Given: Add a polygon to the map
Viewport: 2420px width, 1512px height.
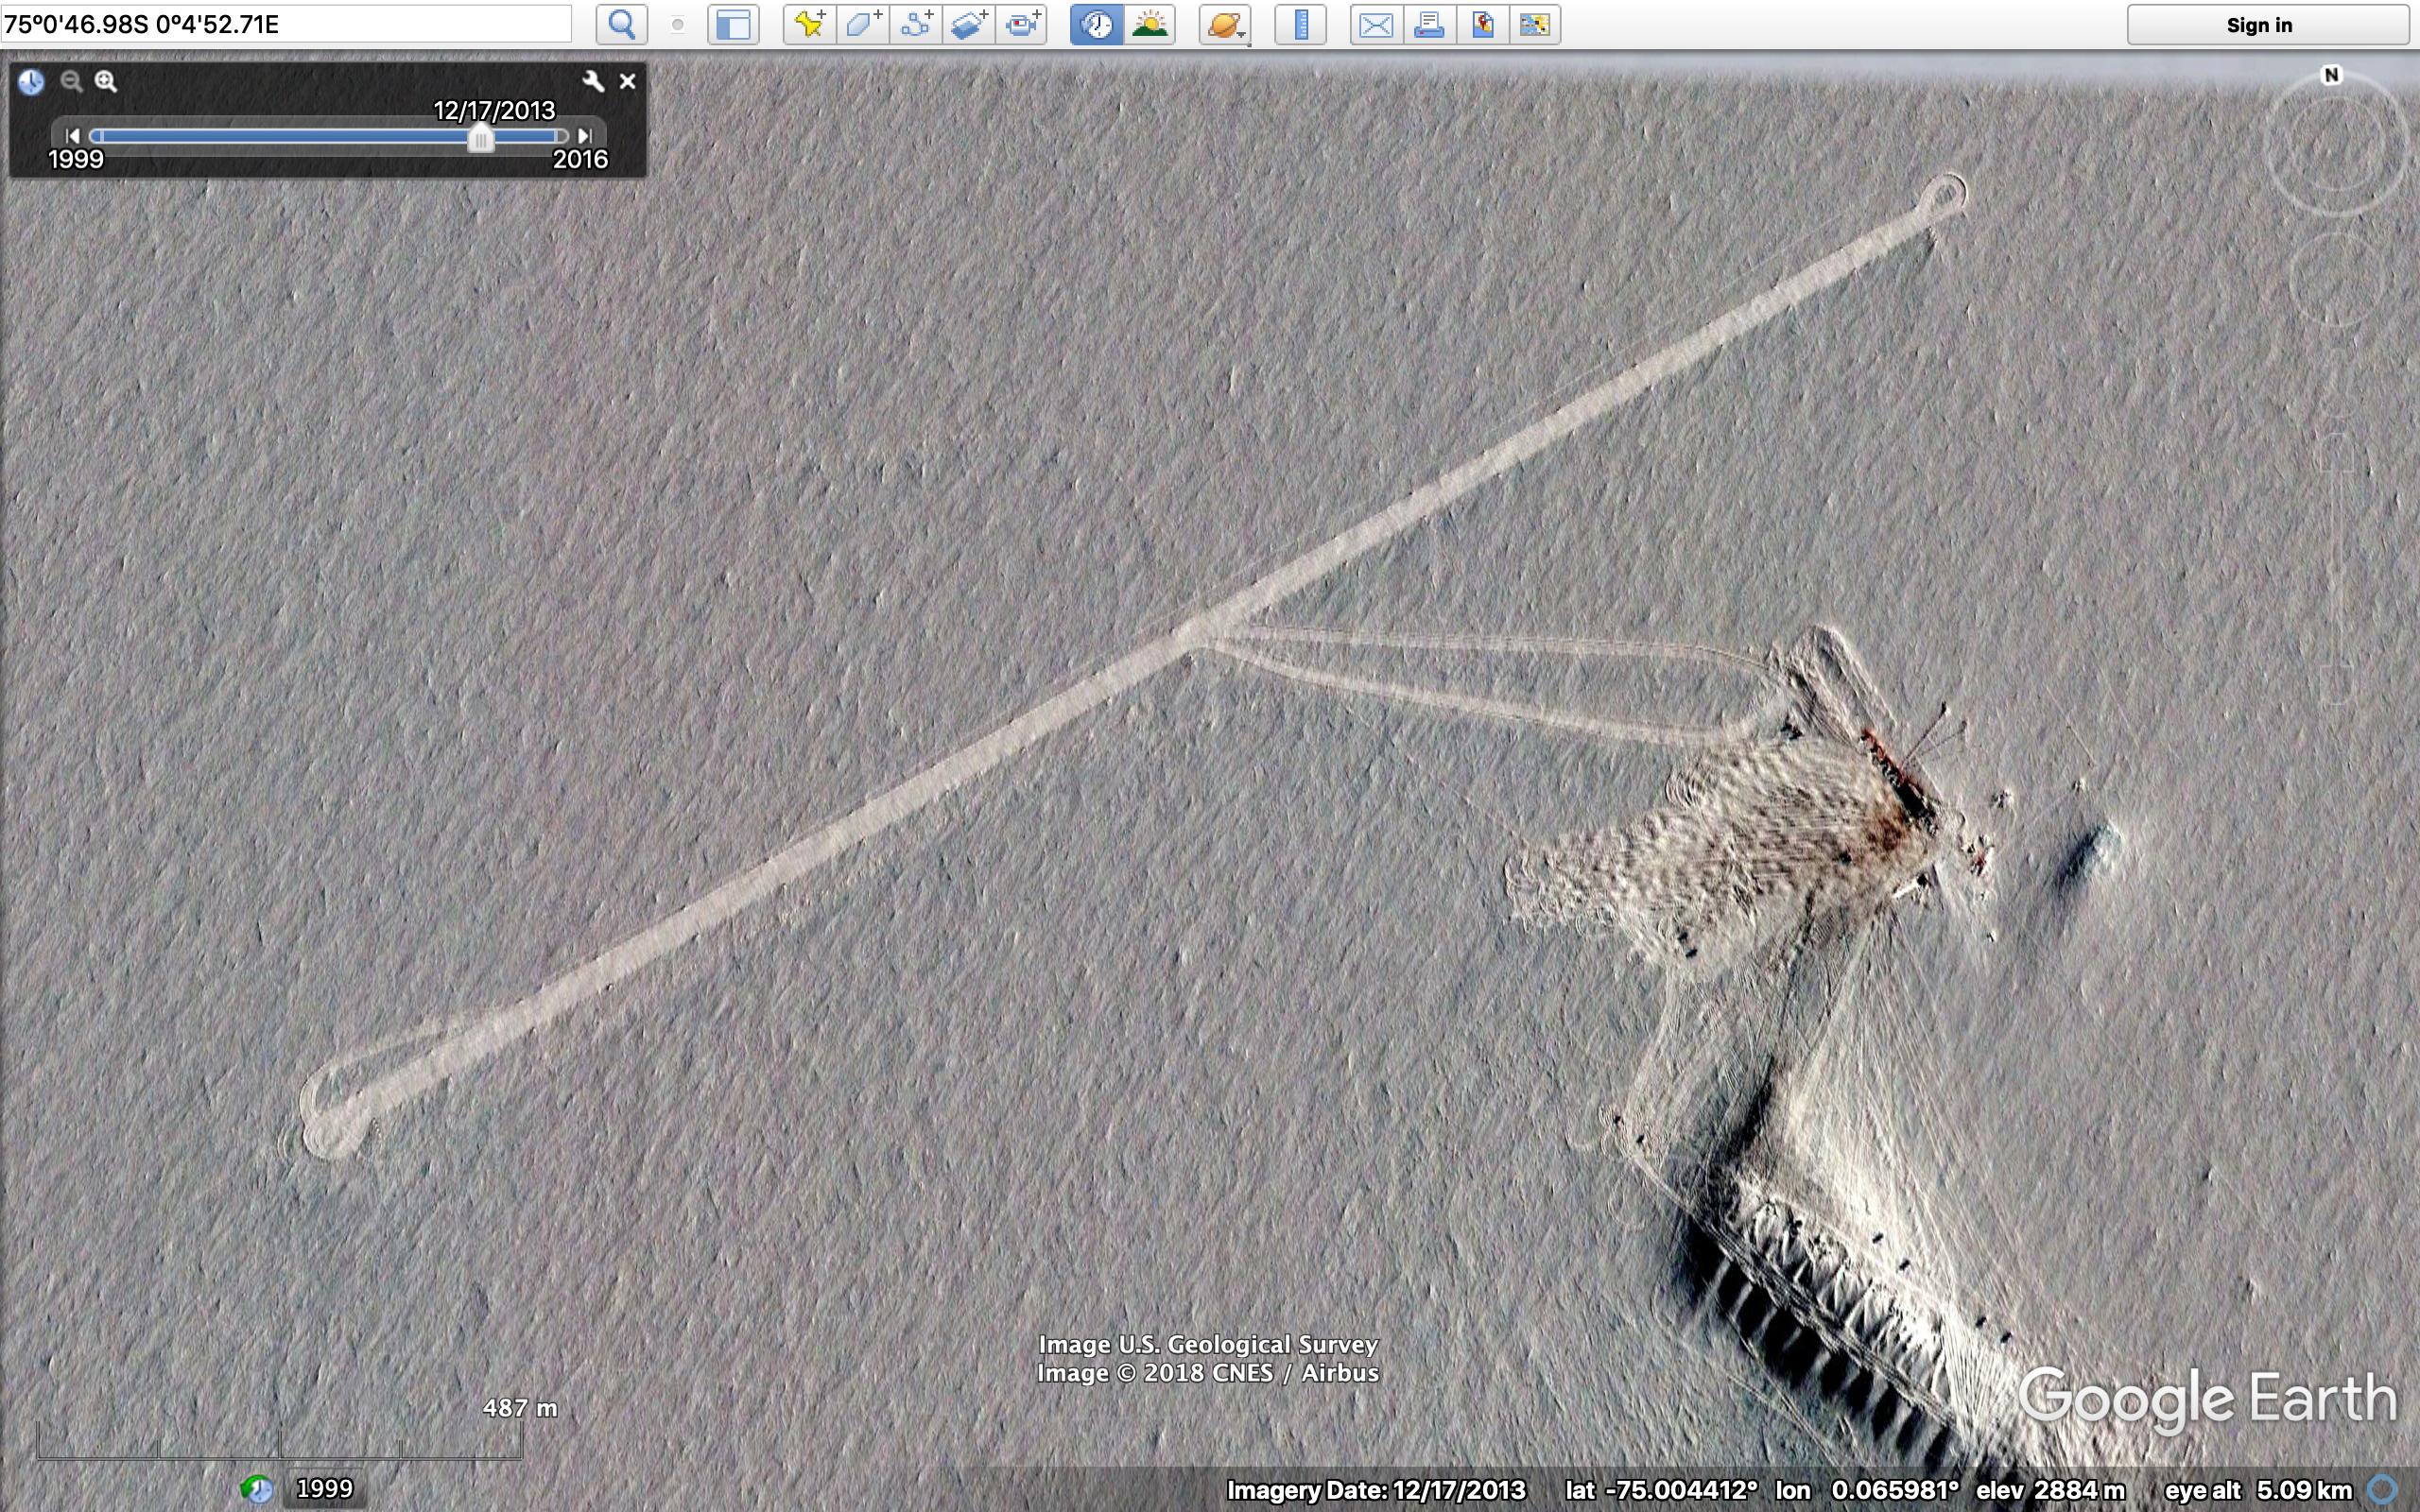Looking at the screenshot, I should [862, 24].
